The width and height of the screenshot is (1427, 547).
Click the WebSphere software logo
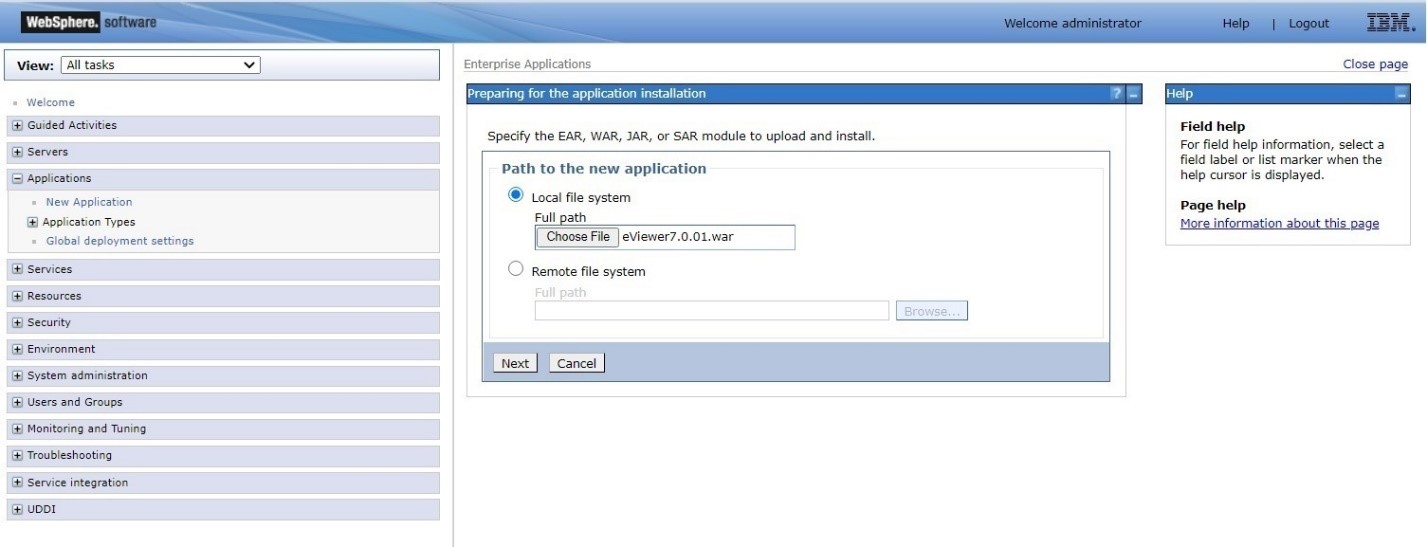click(x=88, y=22)
